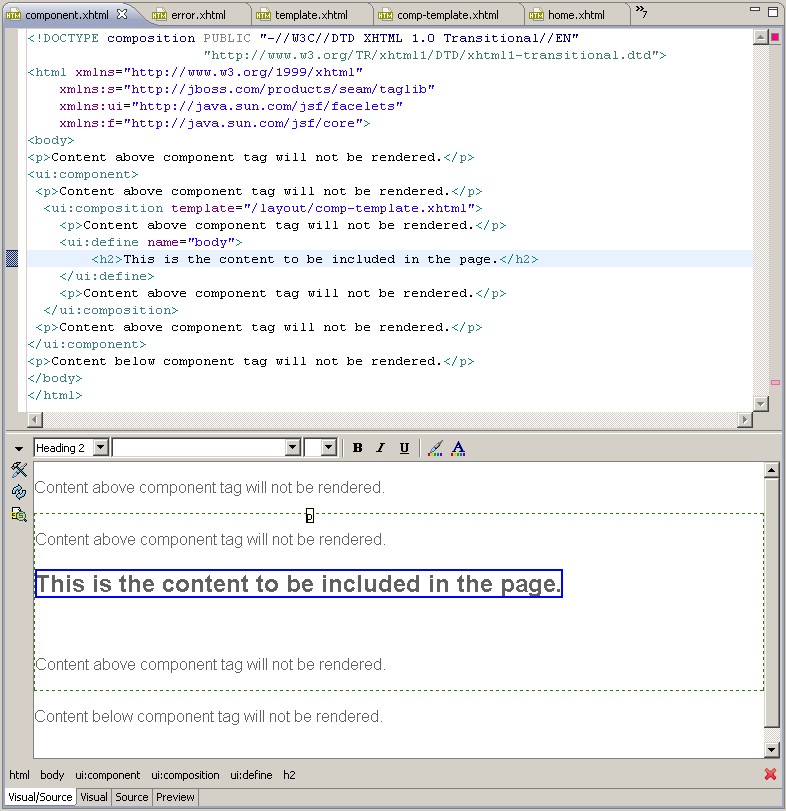Toggle italic formatting

pyautogui.click(x=381, y=448)
